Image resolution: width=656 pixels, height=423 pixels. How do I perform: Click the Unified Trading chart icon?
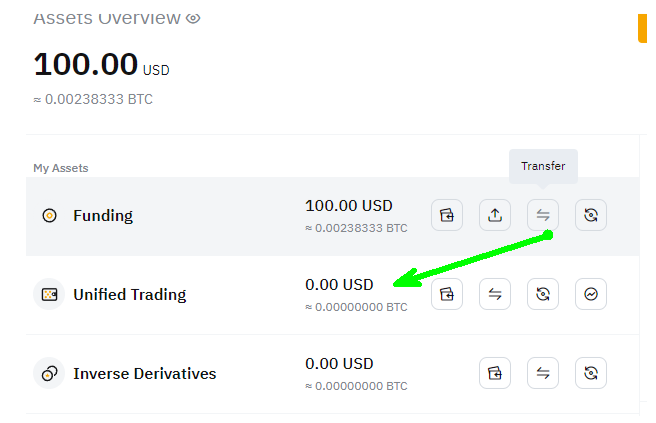click(x=591, y=294)
